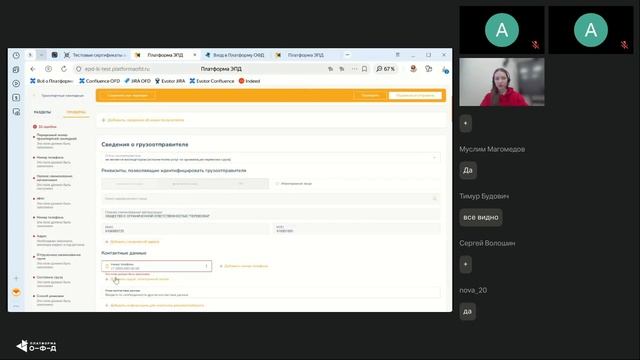Viewport: 640px width, 360px height.
Task: Select the presenter webcam thumbnail
Action: coord(502,82)
